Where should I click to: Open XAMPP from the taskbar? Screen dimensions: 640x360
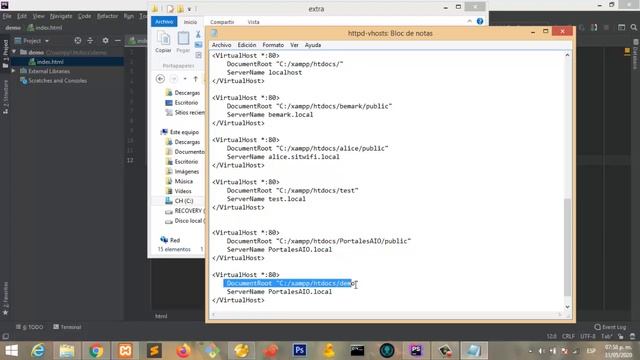pyautogui.click(x=125, y=351)
